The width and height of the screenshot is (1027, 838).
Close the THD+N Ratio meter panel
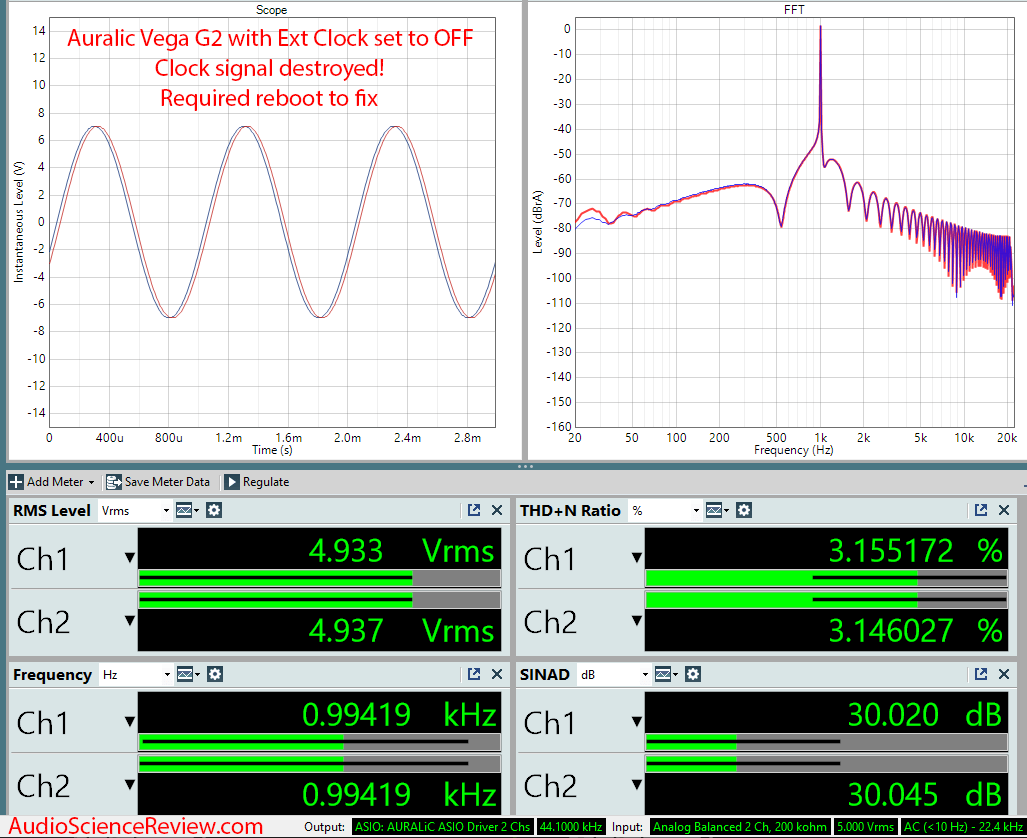coord(1004,510)
